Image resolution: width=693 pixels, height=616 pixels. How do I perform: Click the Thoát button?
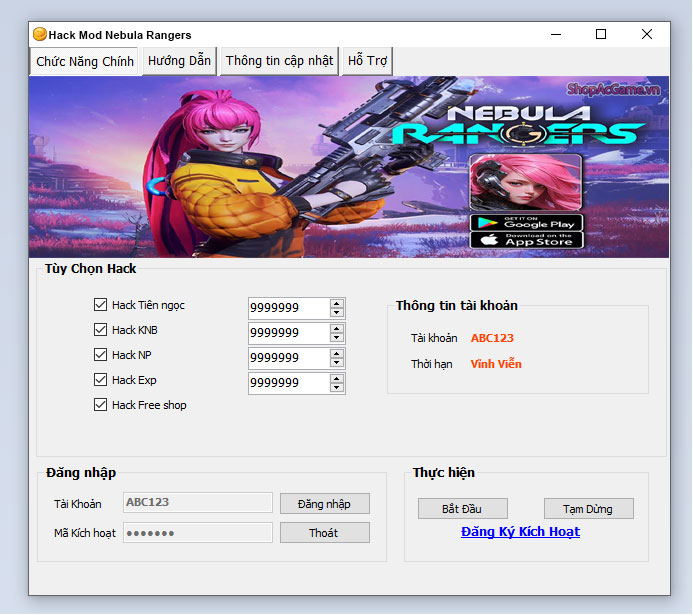coord(324,533)
